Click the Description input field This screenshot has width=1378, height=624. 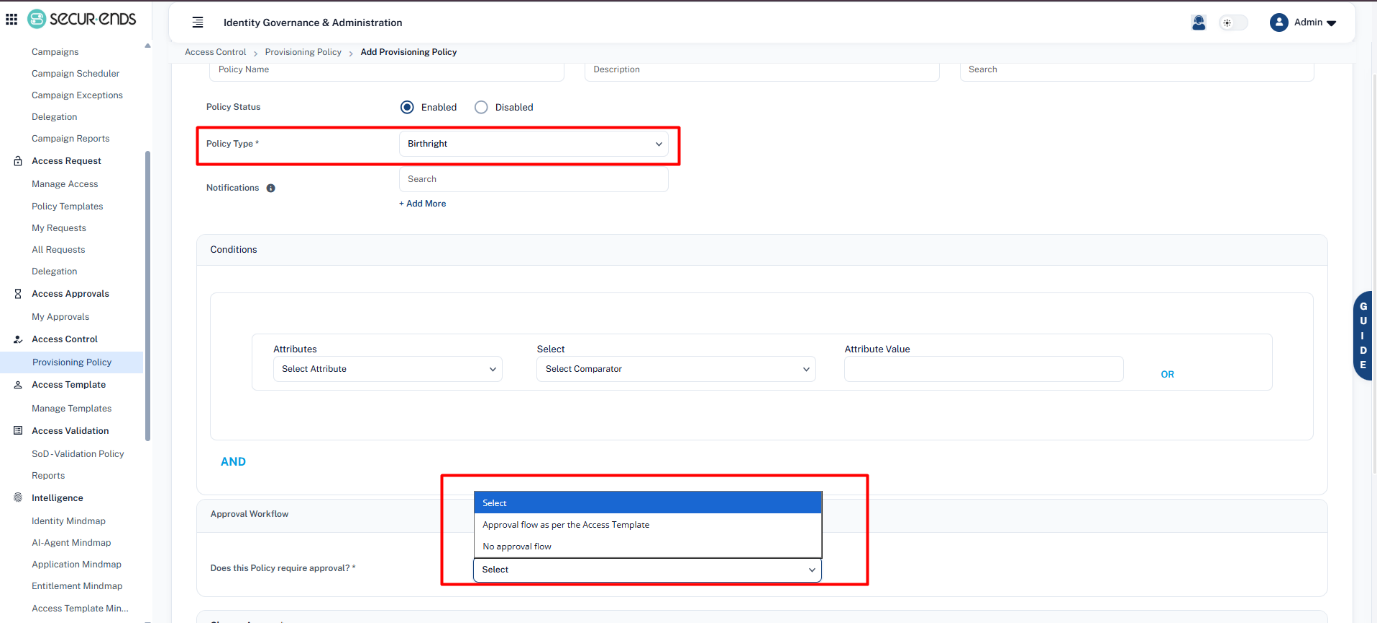(762, 70)
